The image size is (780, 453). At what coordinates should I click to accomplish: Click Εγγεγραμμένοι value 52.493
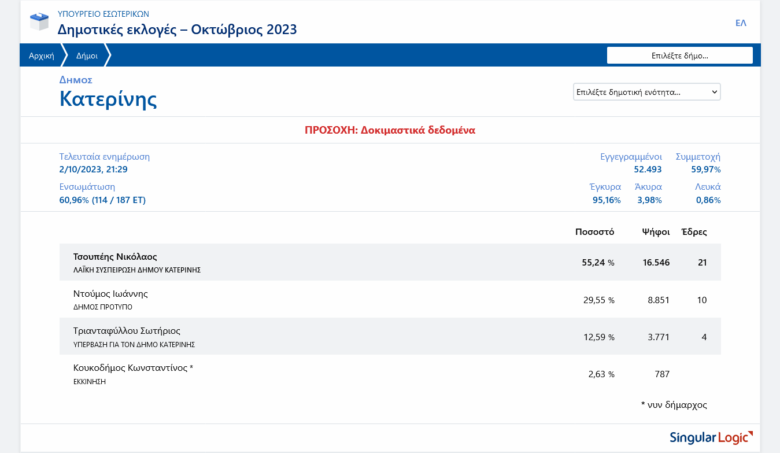[648, 169]
